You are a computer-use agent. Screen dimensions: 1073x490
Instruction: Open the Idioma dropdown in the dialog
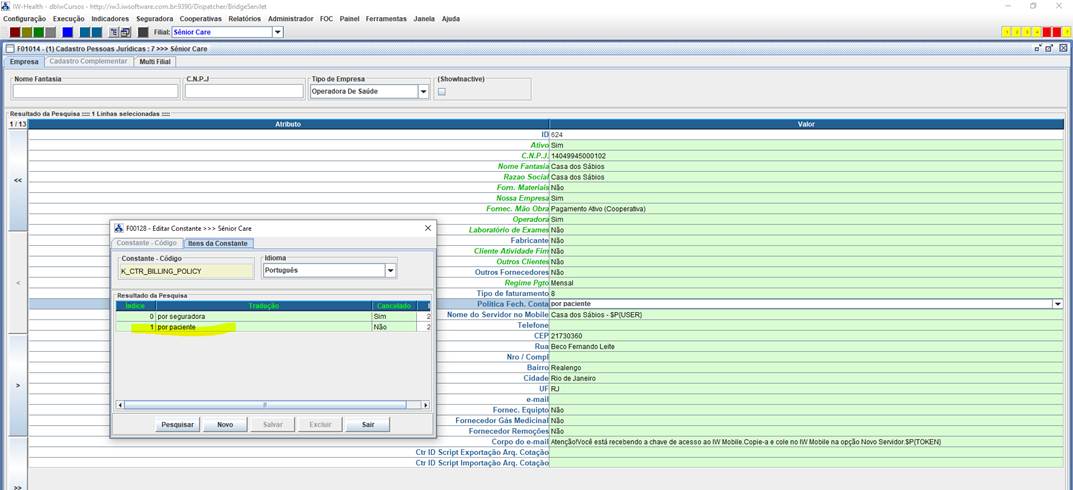(x=391, y=270)
